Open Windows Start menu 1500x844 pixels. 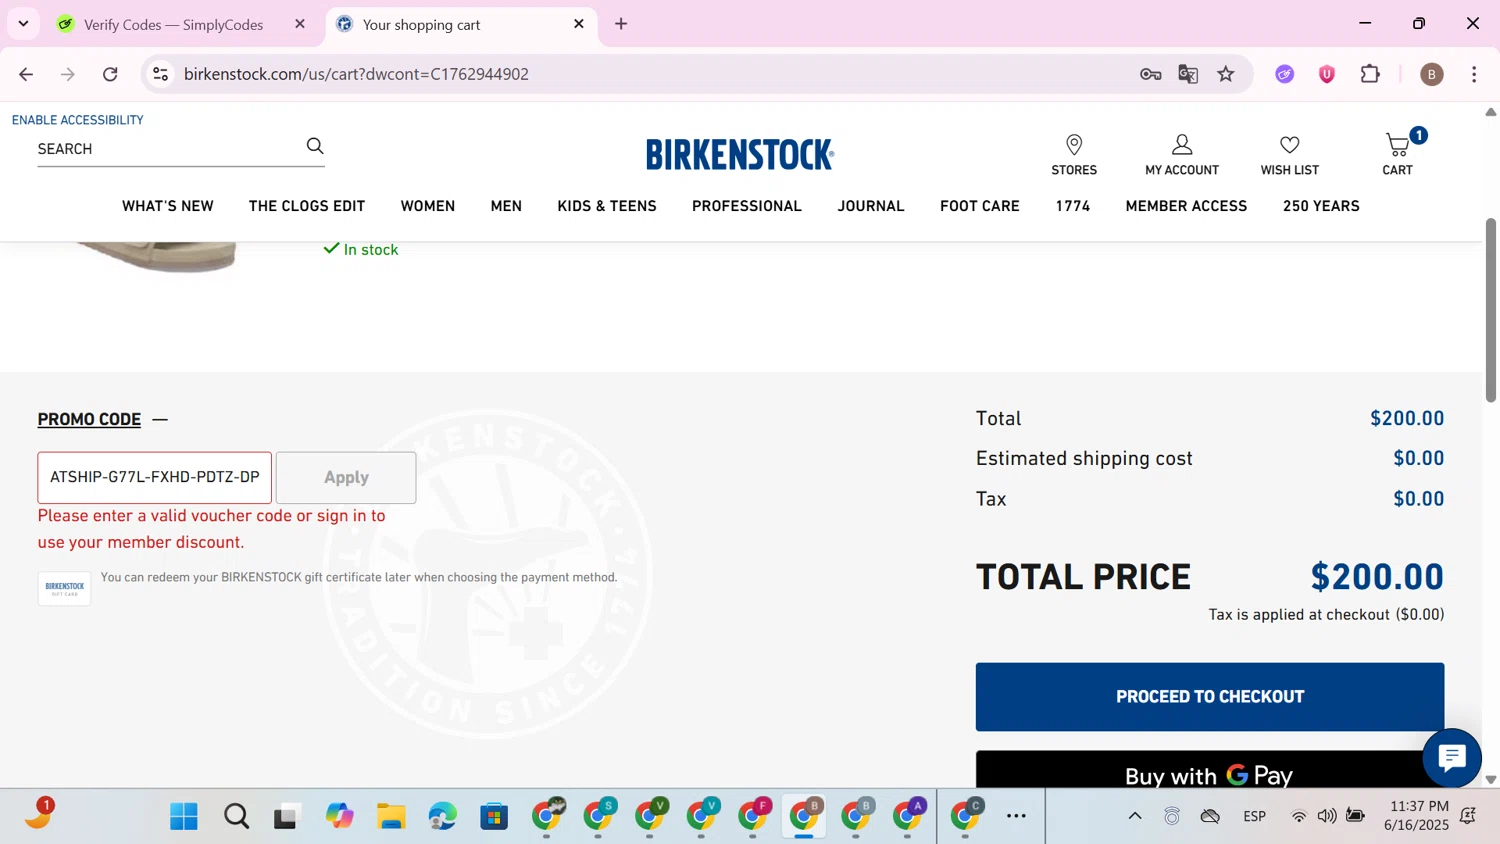(x=184, y=817)
